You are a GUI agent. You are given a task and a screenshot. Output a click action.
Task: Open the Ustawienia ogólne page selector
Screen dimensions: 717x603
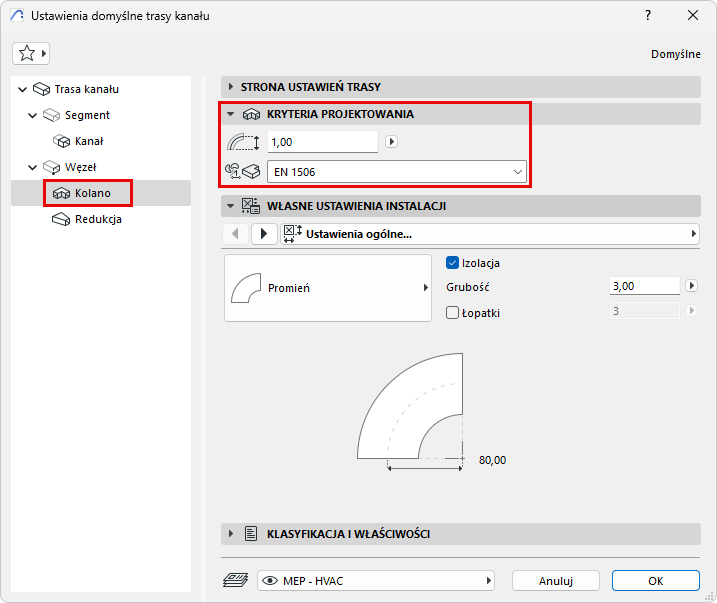click(x=490, y=234)
